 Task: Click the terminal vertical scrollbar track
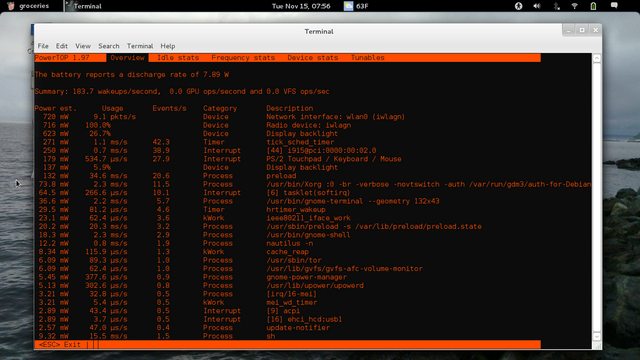click(597, 198)
